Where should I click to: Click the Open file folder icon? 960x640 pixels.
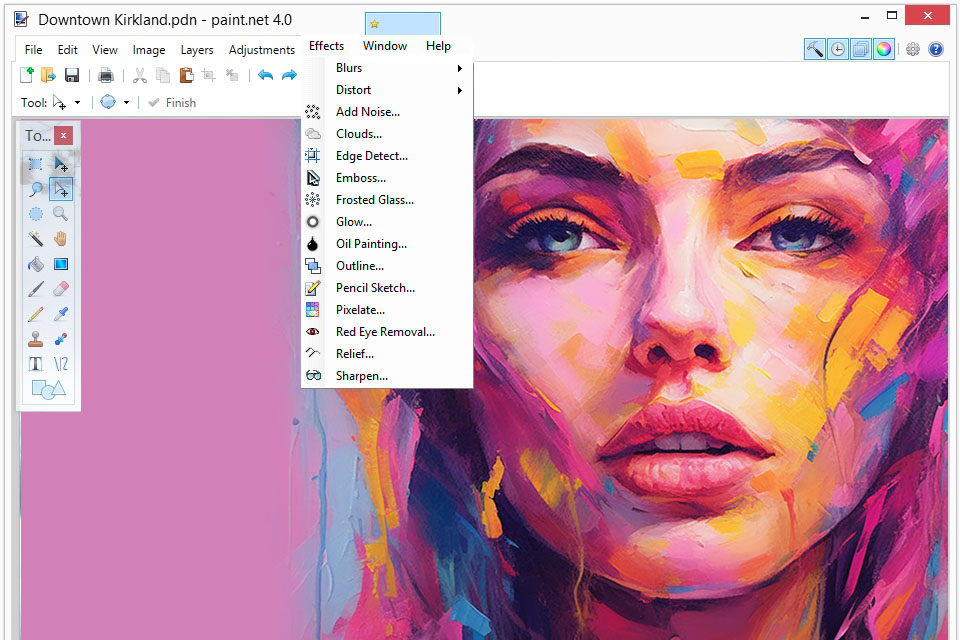click(x=48, y=75)
